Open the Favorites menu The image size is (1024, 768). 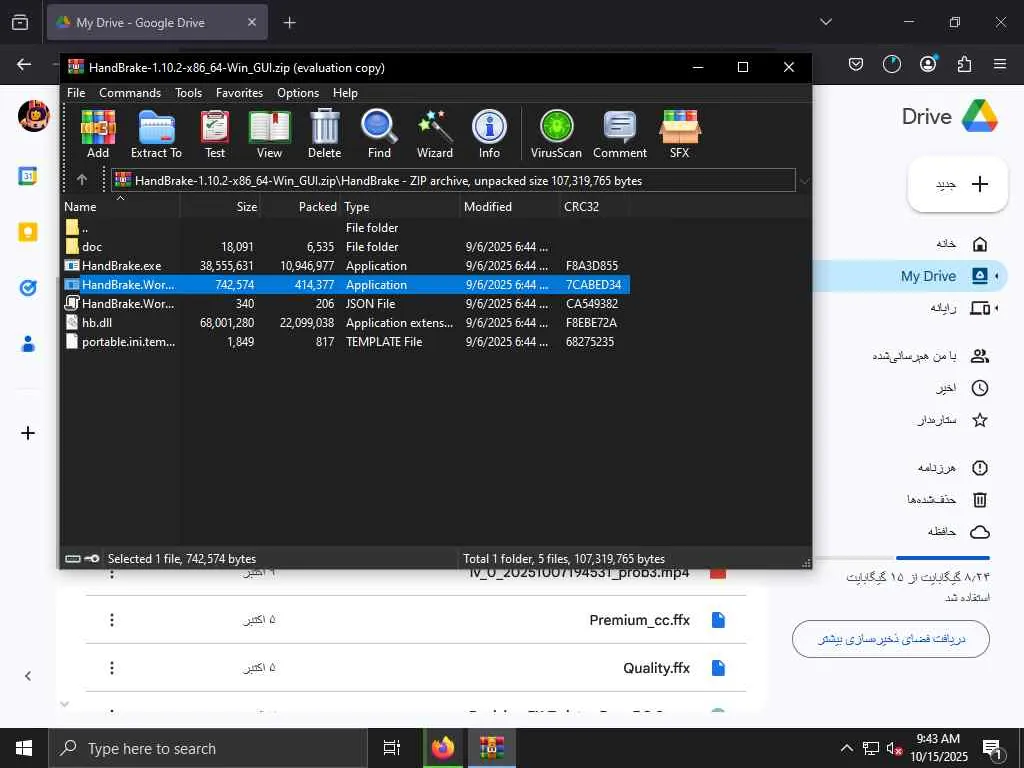click(240, 93)
